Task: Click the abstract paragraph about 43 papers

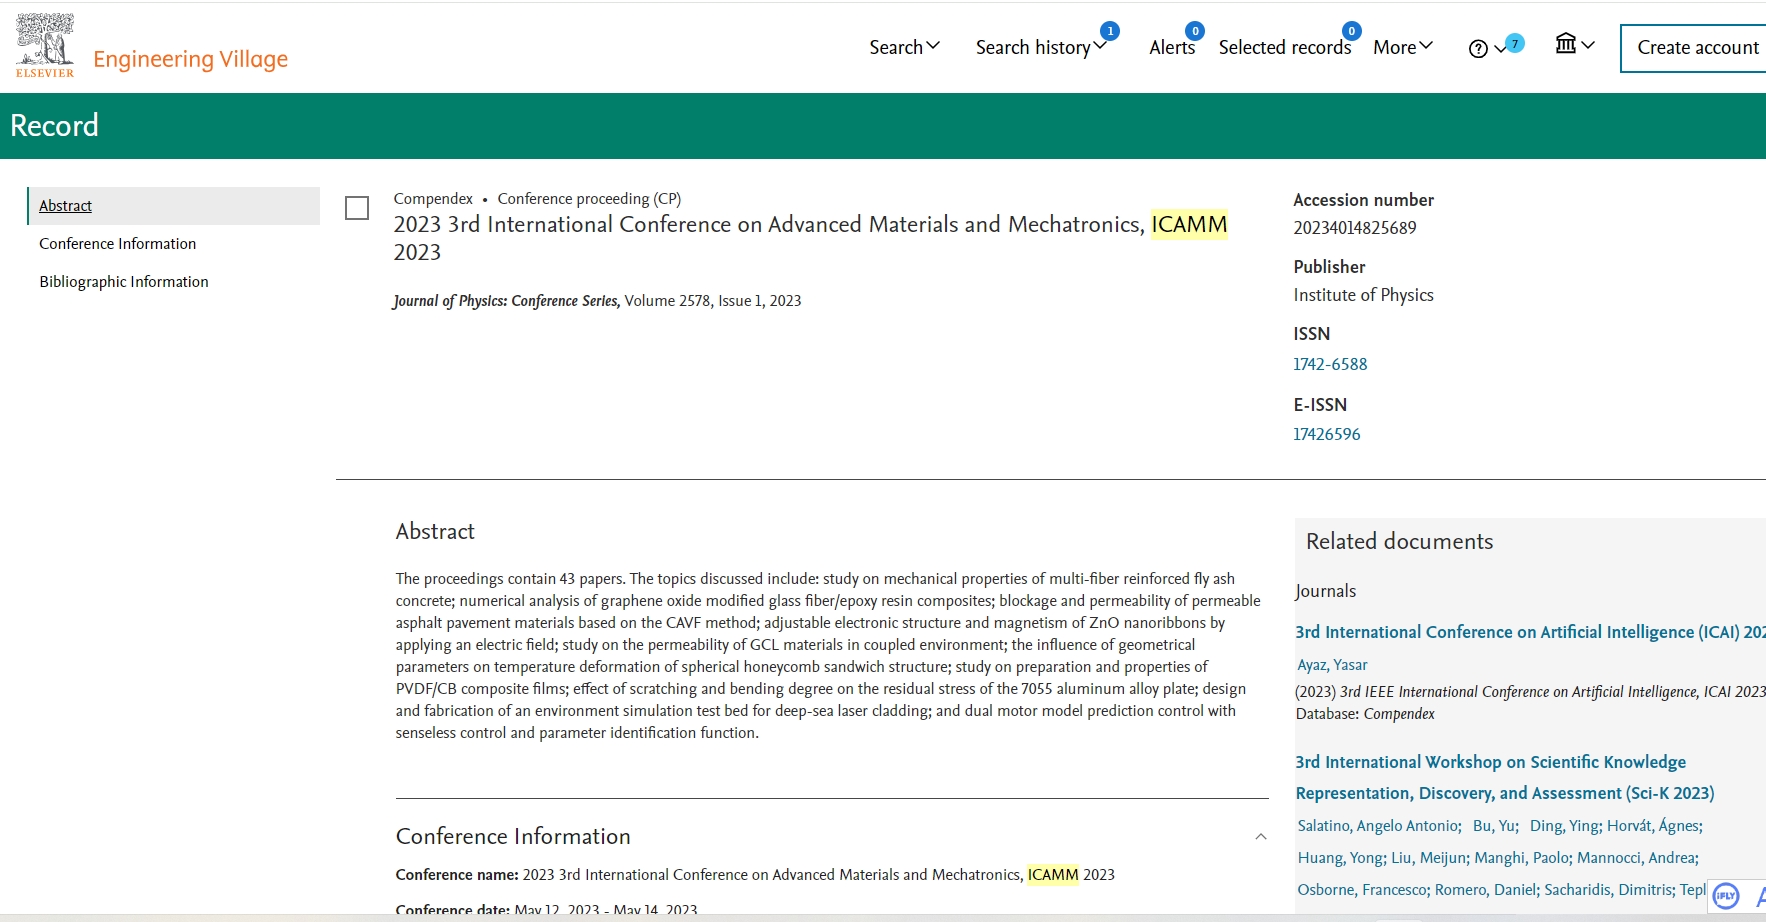Action: pyautogui.click(x=828, y=656)
